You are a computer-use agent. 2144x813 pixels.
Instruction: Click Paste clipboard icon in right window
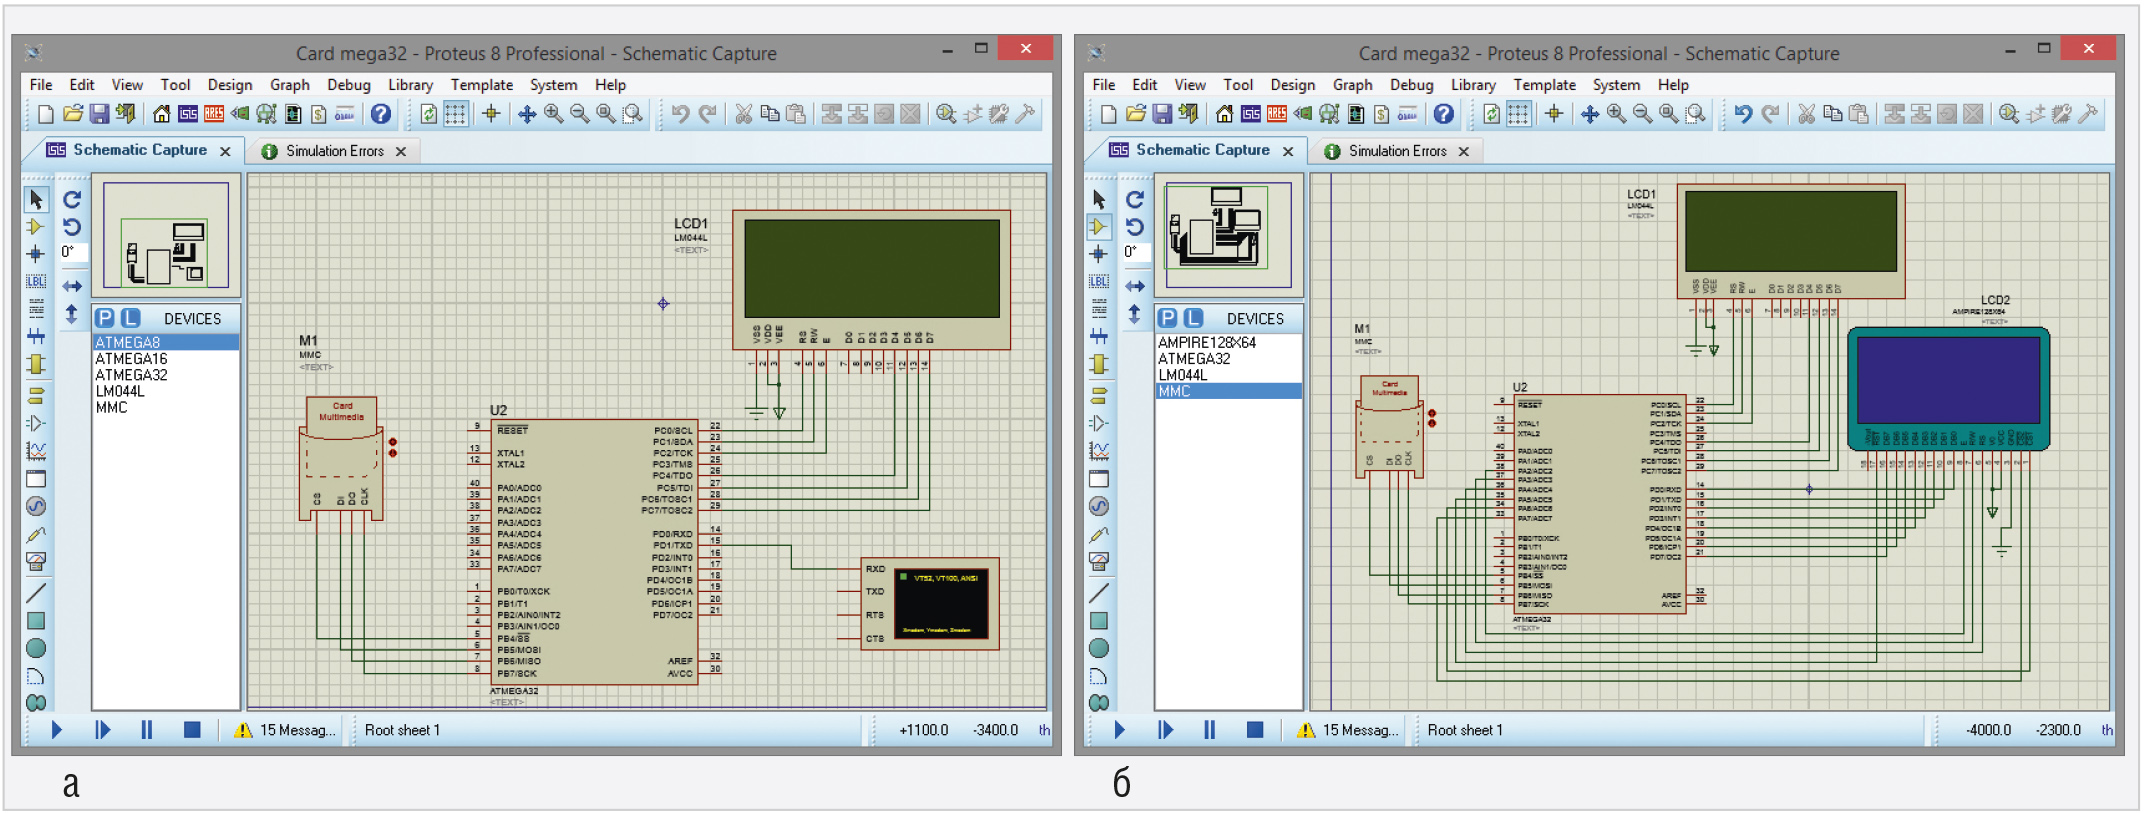point(1858,114)
